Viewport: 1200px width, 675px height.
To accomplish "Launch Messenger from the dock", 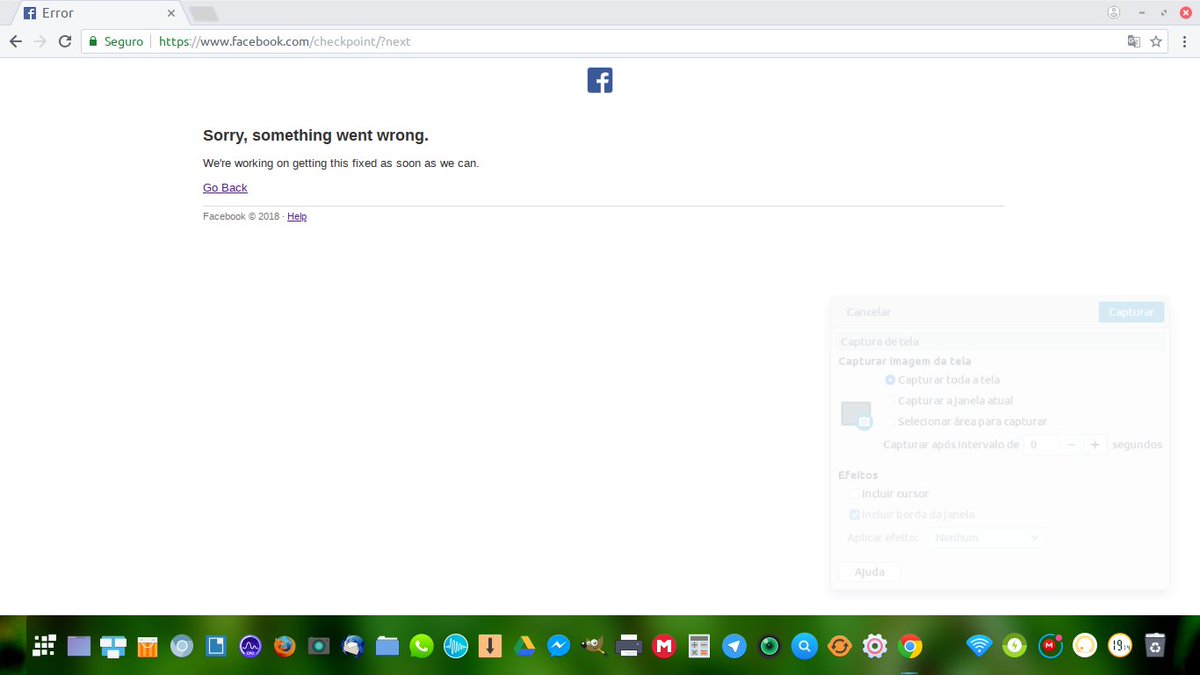I will [x=559, y=646].
